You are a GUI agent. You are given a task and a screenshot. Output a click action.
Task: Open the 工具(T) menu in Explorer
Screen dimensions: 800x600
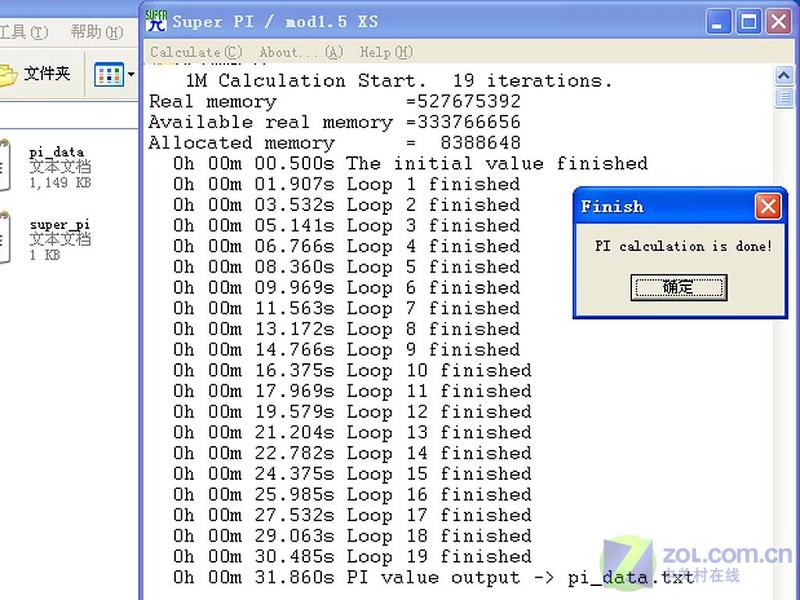point(24,32)
